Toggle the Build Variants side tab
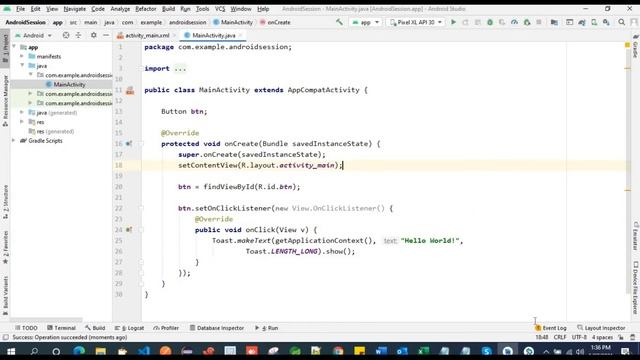This screenshot has height=360, width=640. click(5, 296)
